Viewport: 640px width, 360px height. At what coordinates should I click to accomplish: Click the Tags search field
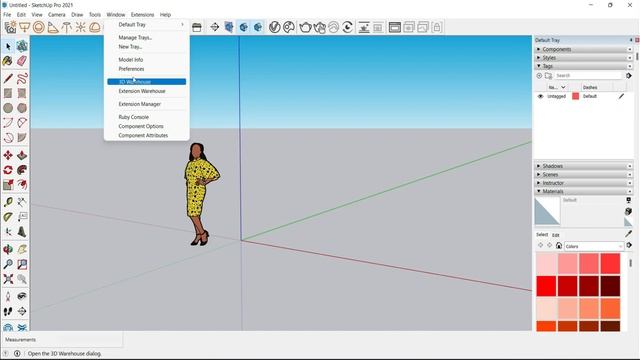588,76
